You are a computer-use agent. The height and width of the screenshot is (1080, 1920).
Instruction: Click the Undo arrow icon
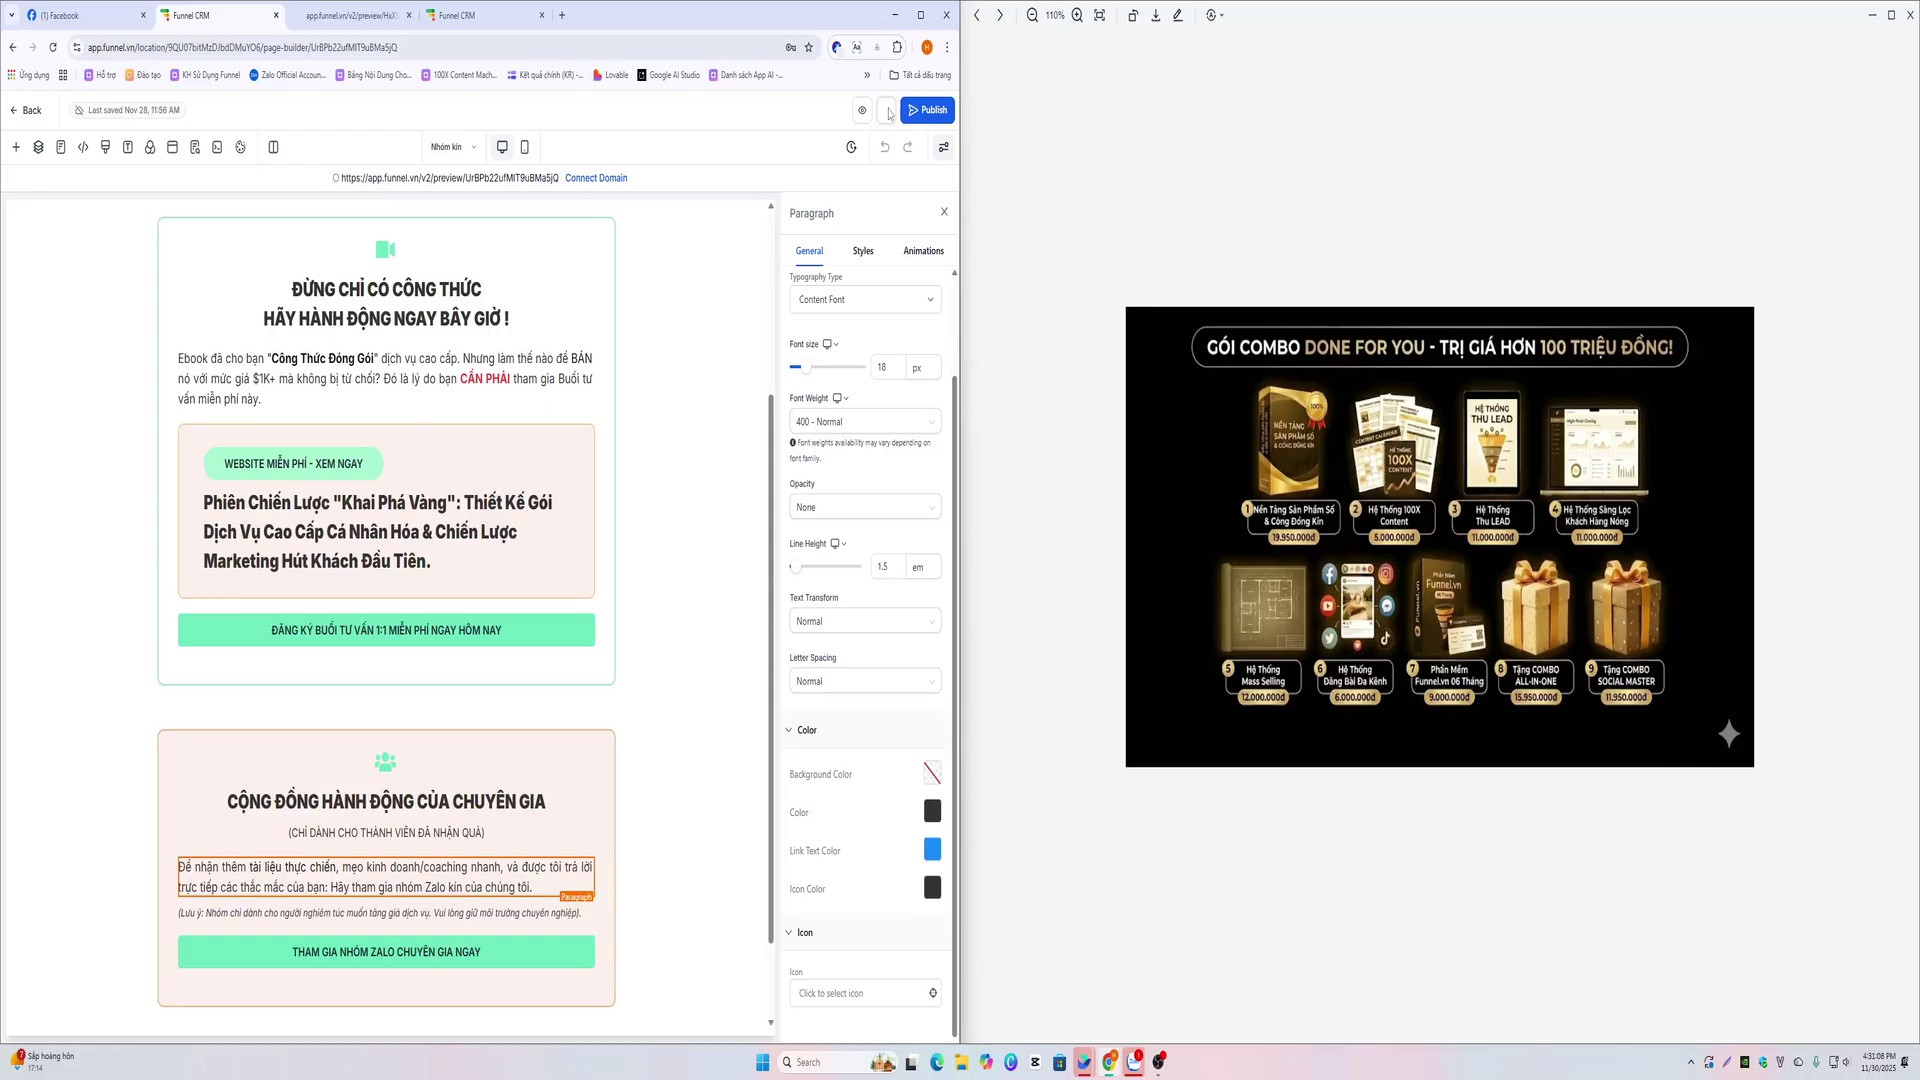(884, 147)
